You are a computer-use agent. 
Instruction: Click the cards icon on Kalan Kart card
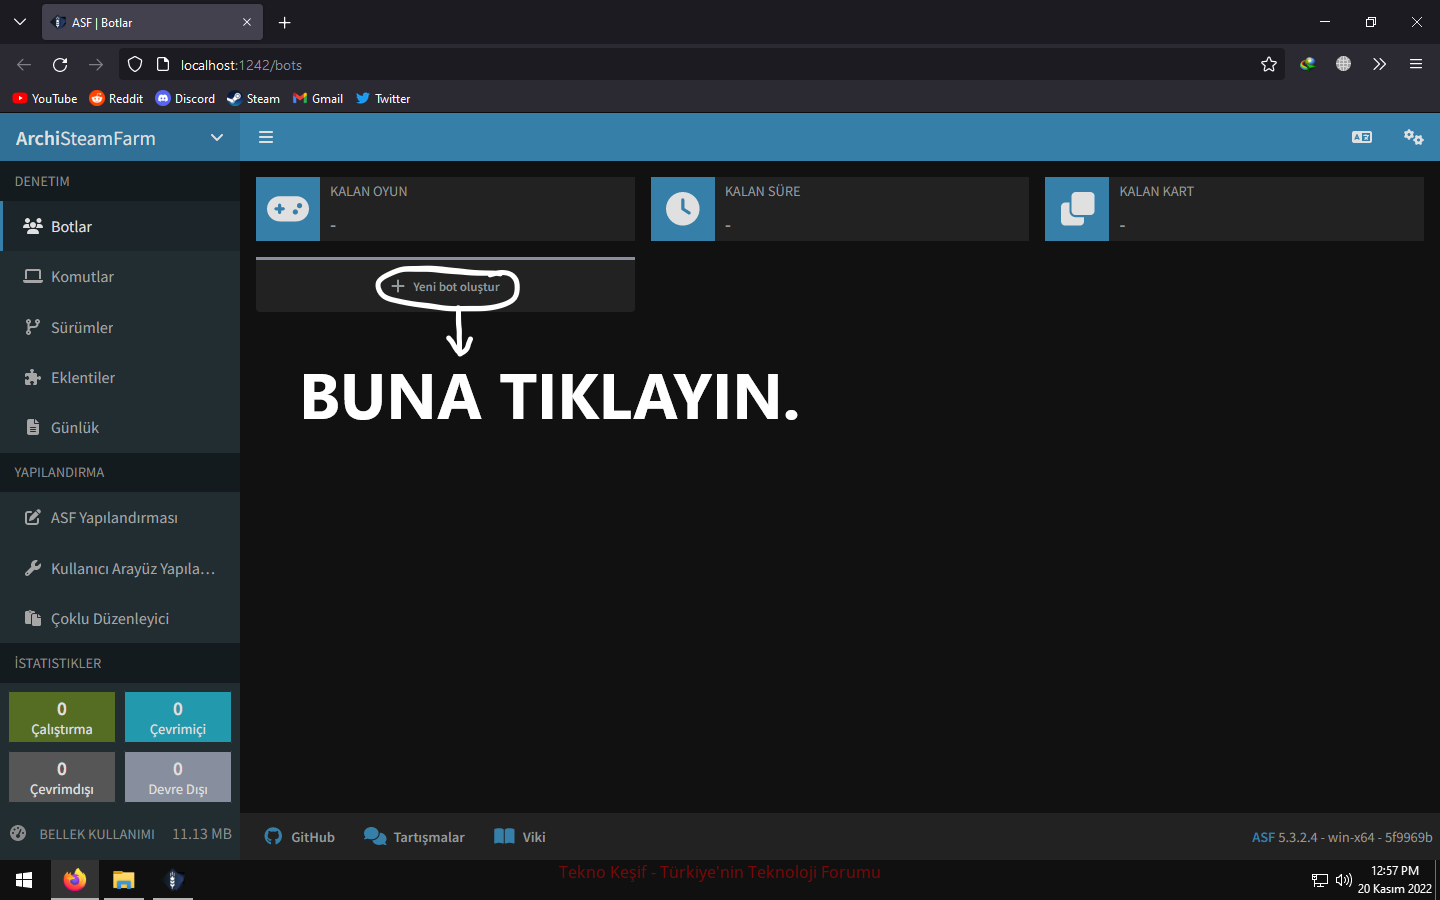[x=1077, y=209]
